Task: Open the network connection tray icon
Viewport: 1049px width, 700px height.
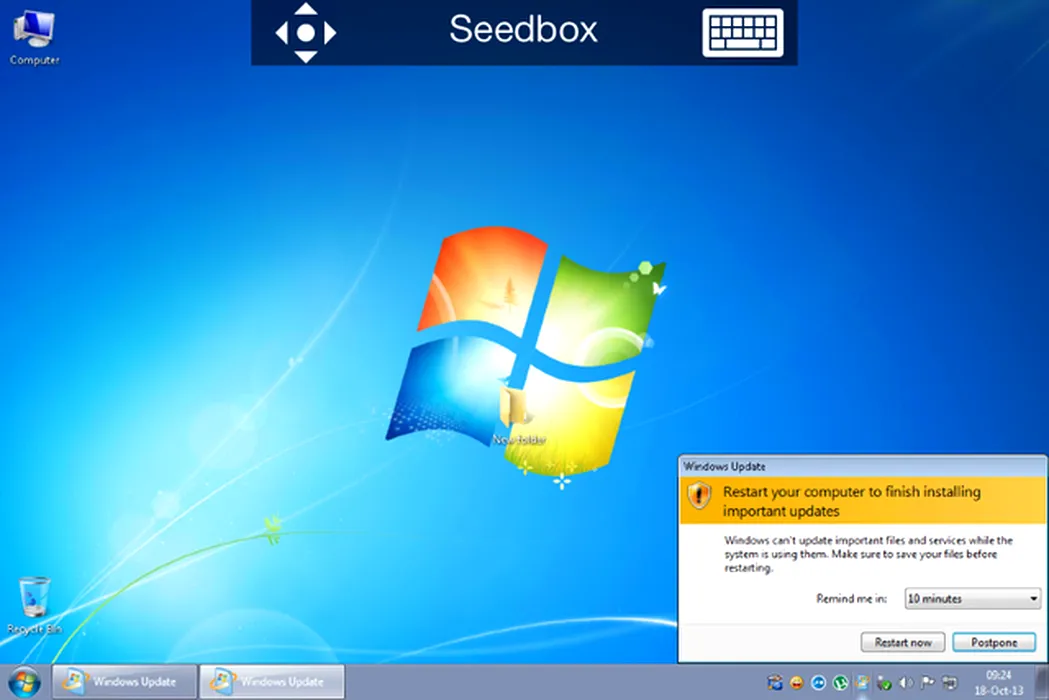Action: [x=949, y=683]
